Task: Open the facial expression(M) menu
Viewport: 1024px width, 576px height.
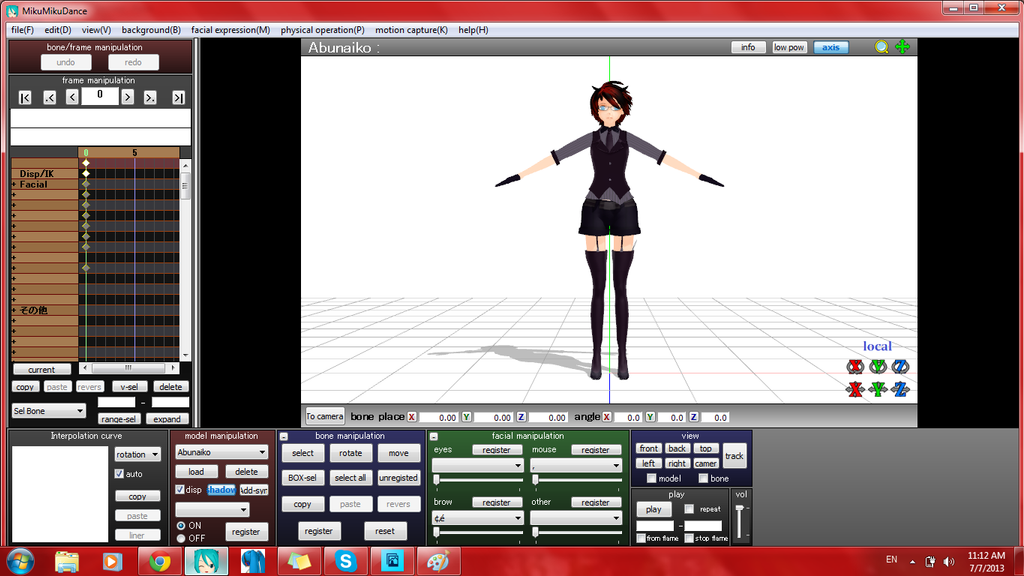Action: pos(230,30)
